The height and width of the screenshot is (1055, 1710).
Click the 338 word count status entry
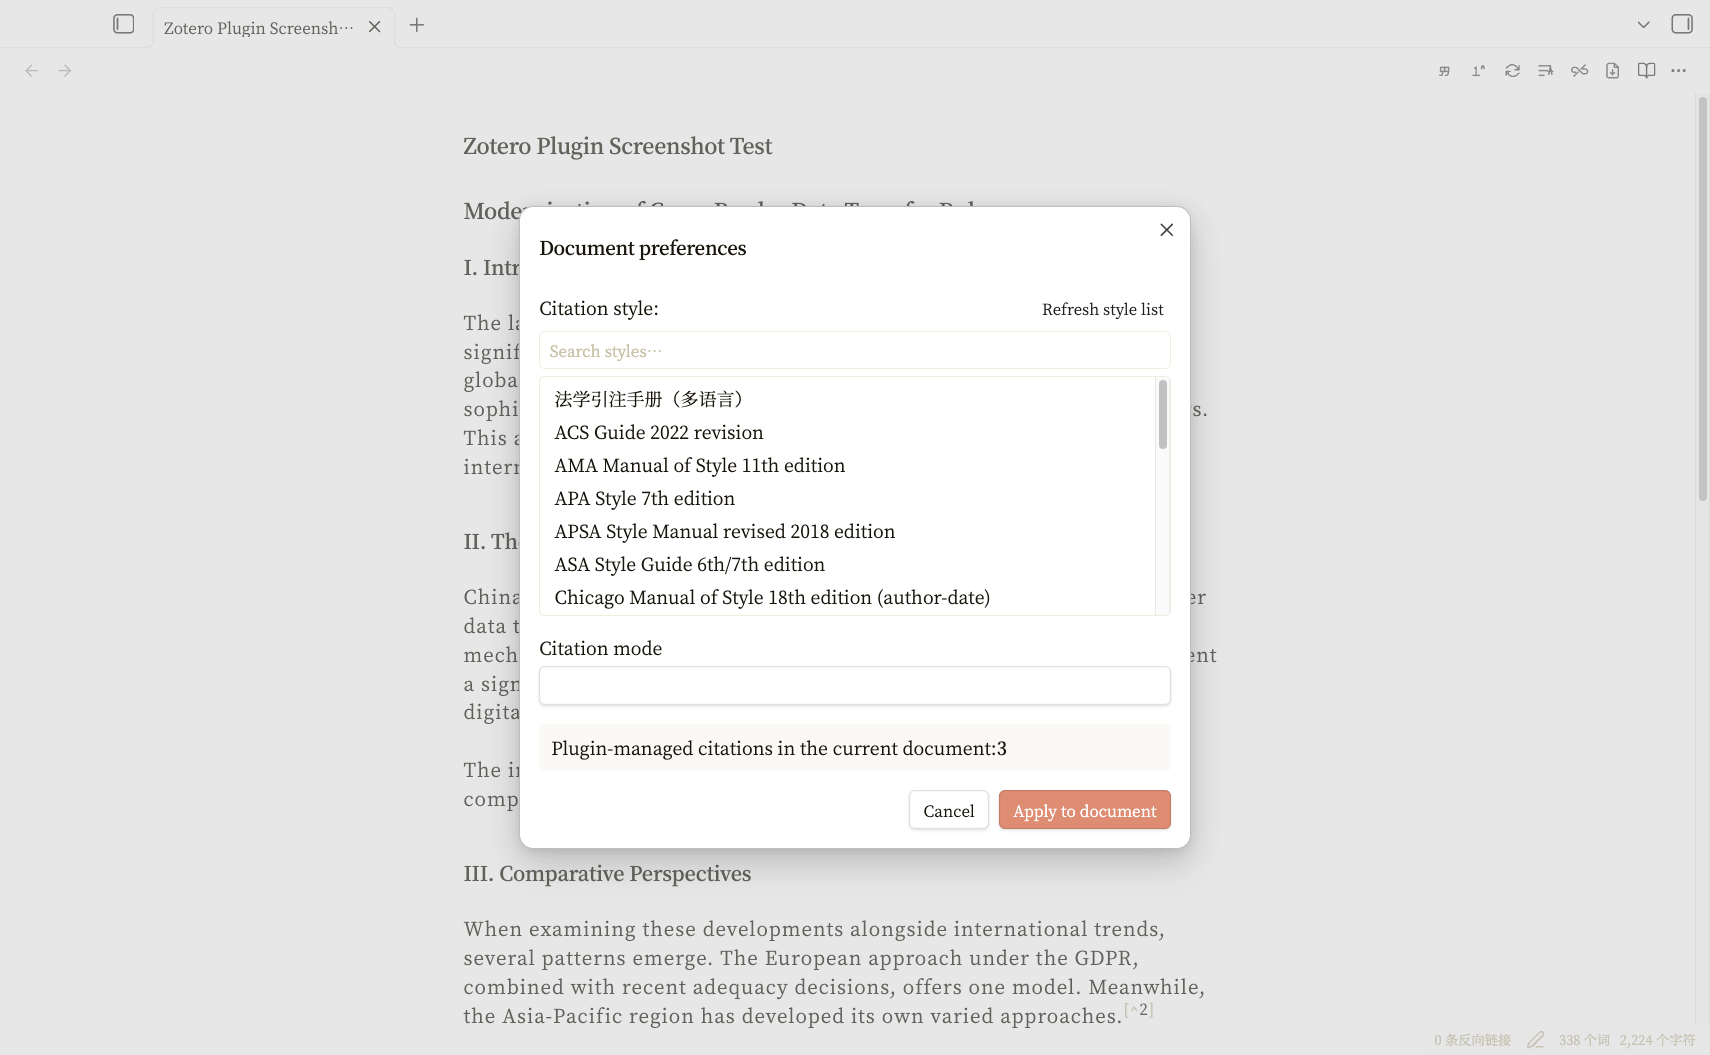coord(1584,1040)
